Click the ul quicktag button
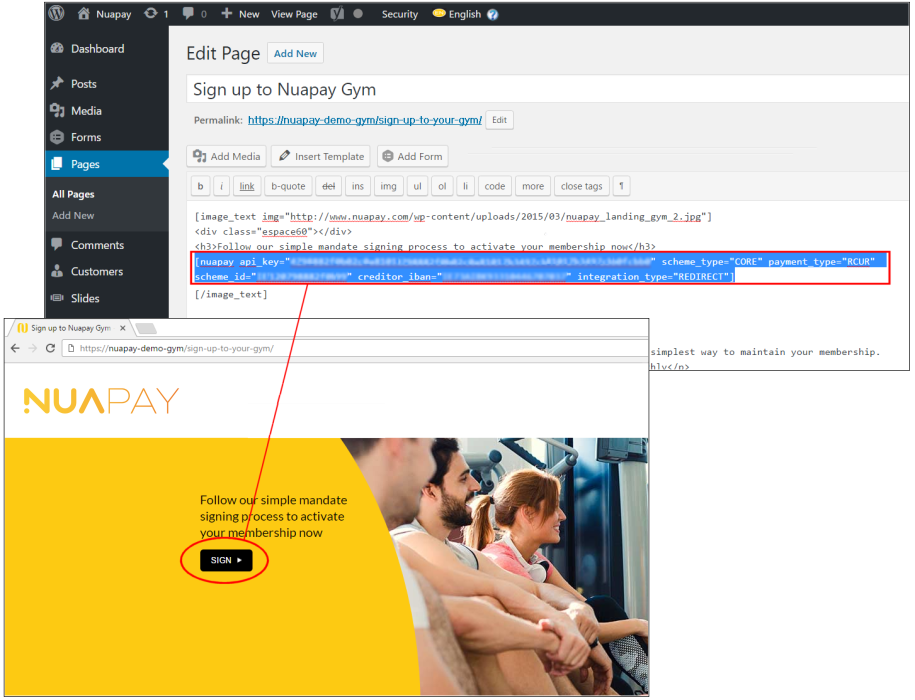Screen dimensions: 915x700 pyautogui.click(x=417, y=186)
